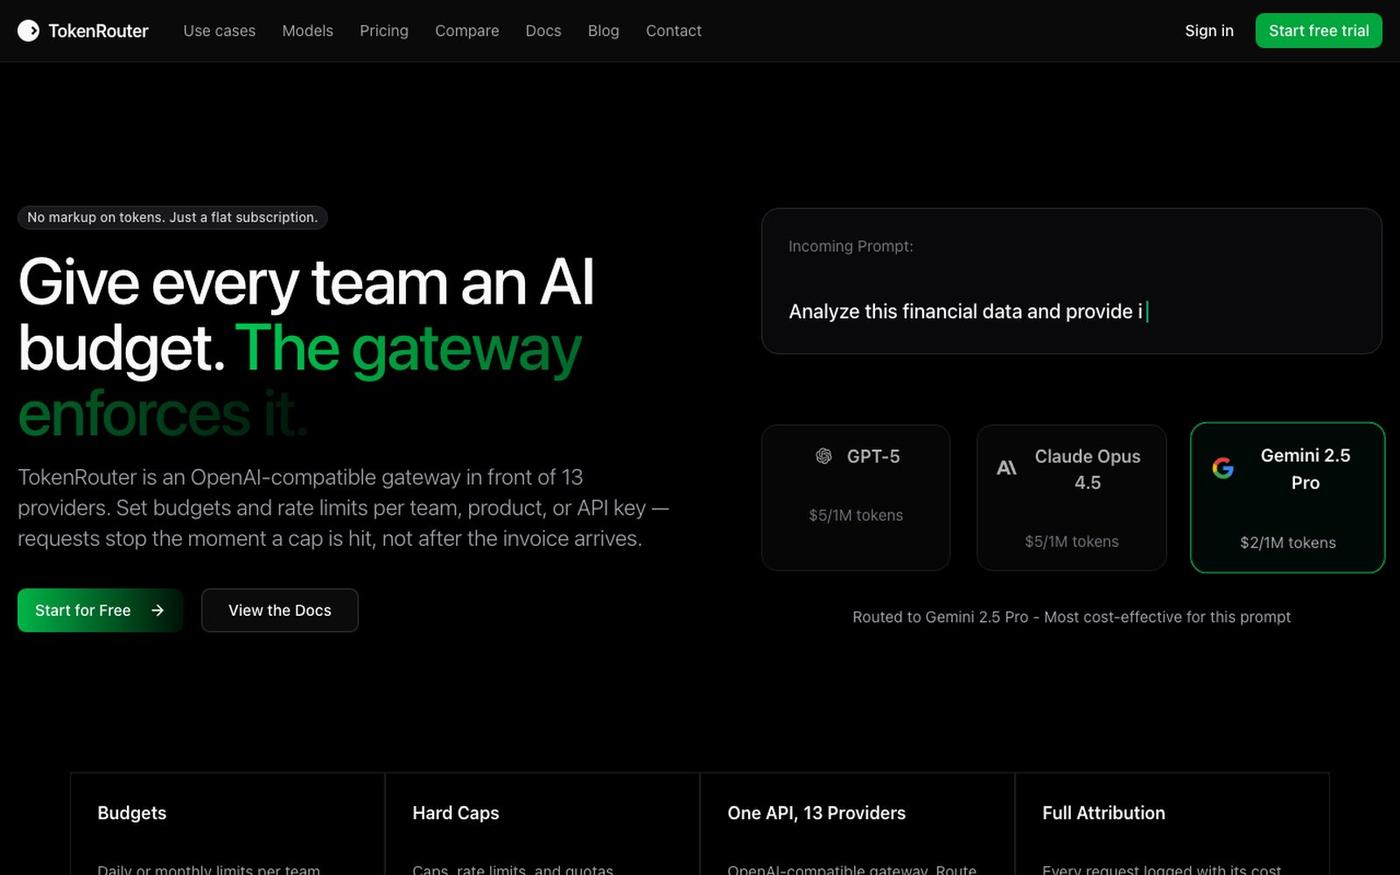Click the arrow icon in Start for Free
1400x875 pixels.
[157, 610]
